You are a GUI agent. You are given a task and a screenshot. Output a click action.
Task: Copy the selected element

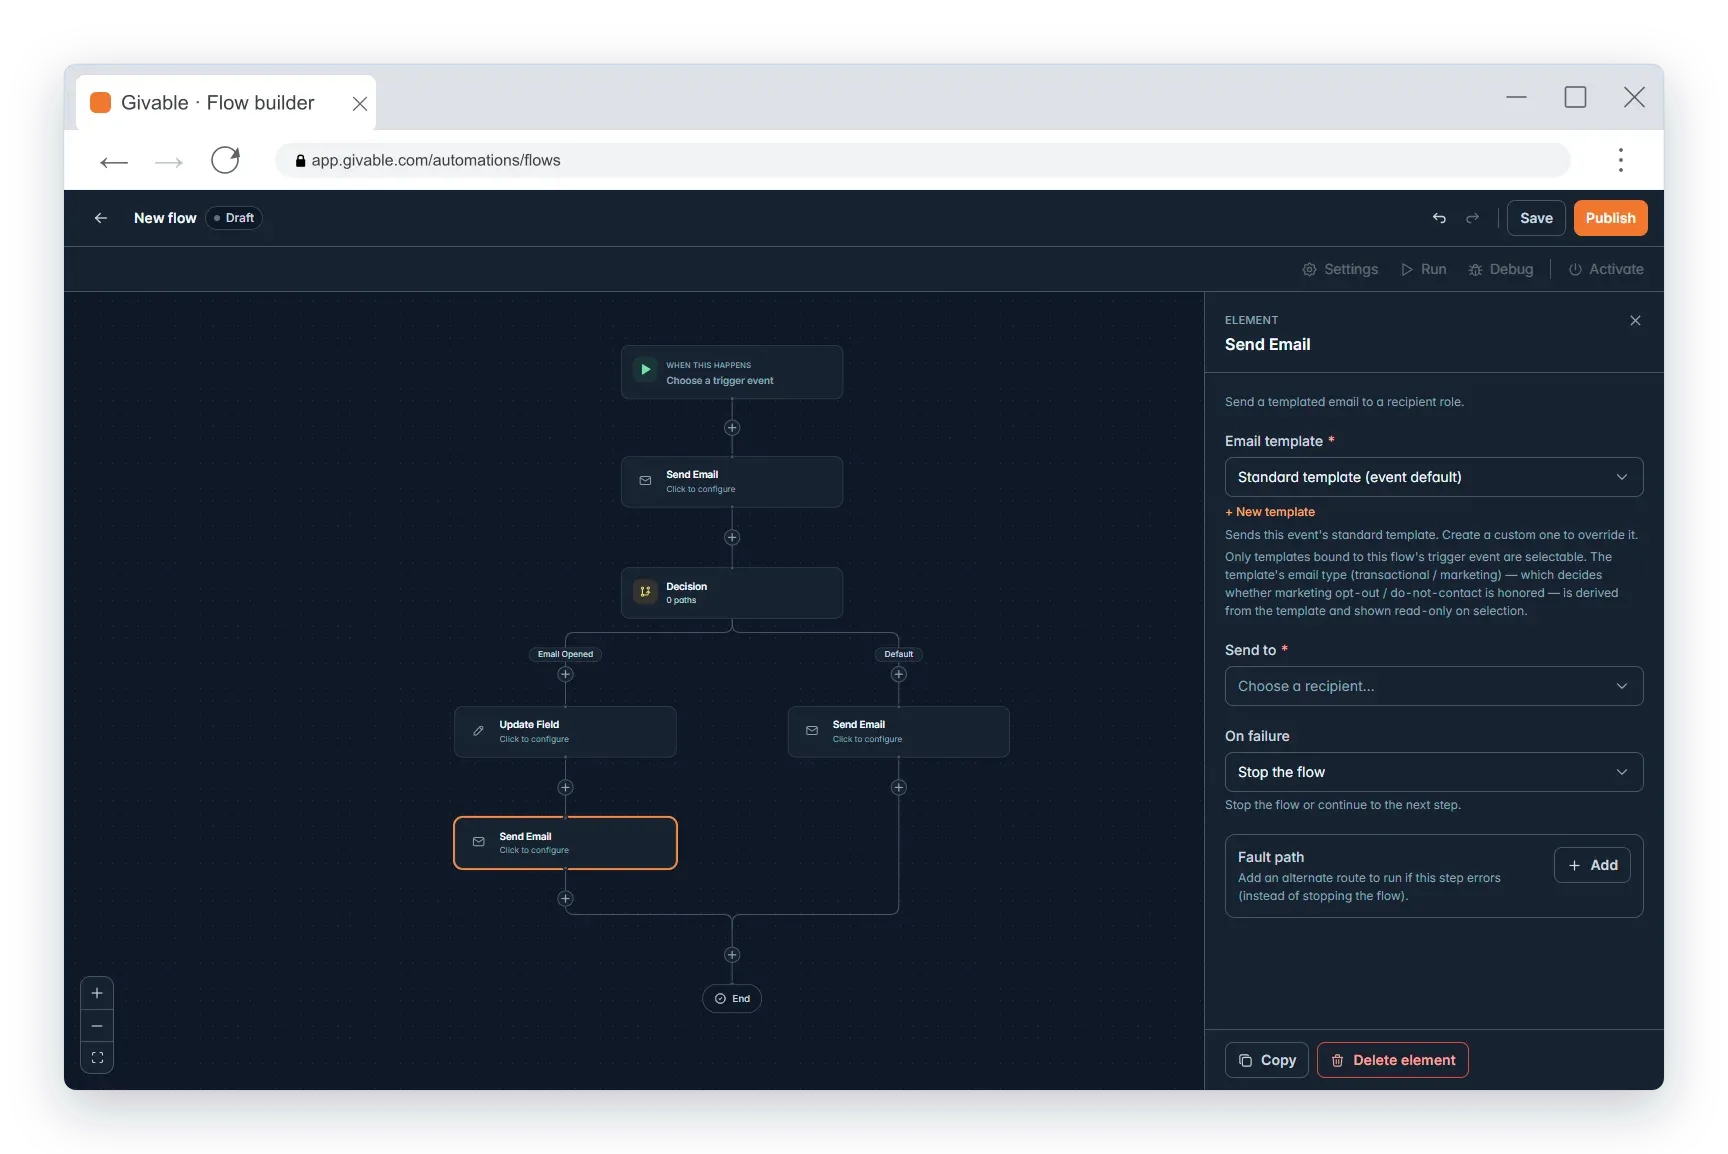pyautogui.click(x=1267, y=1060)
